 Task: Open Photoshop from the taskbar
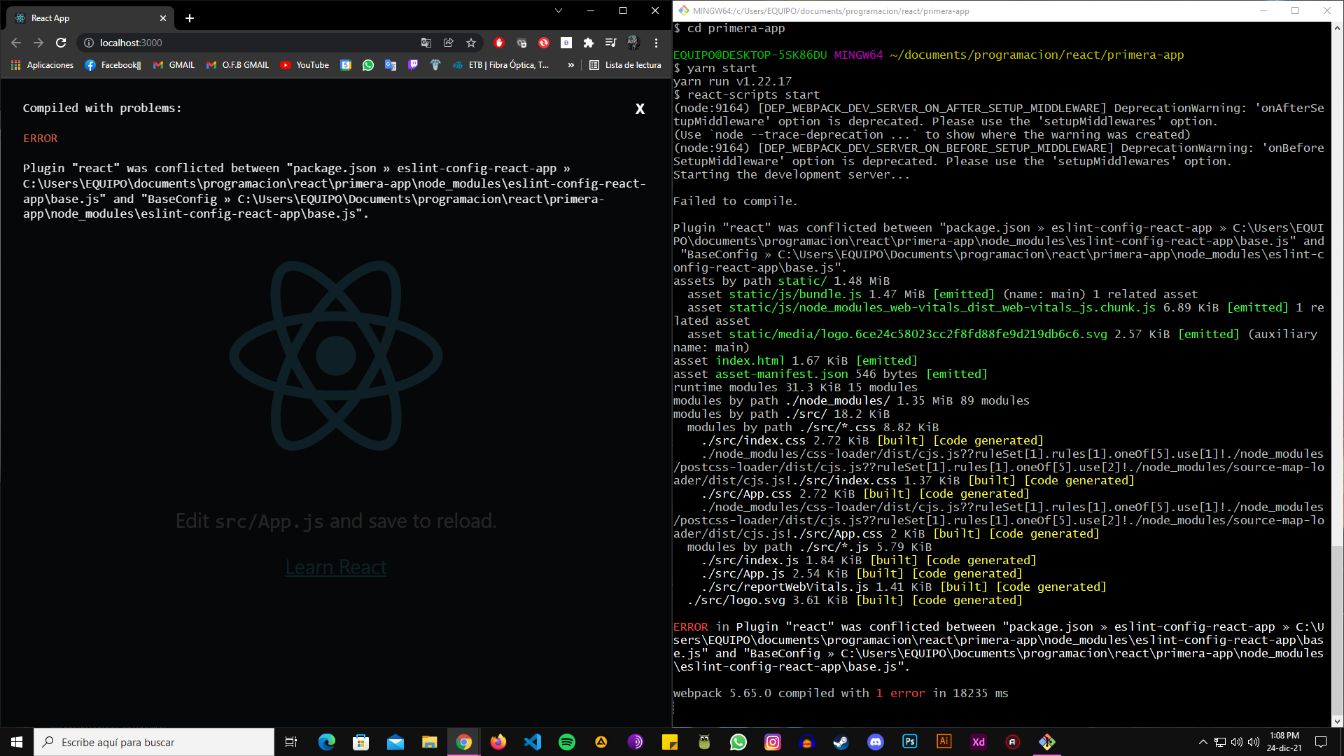(910, 742)
